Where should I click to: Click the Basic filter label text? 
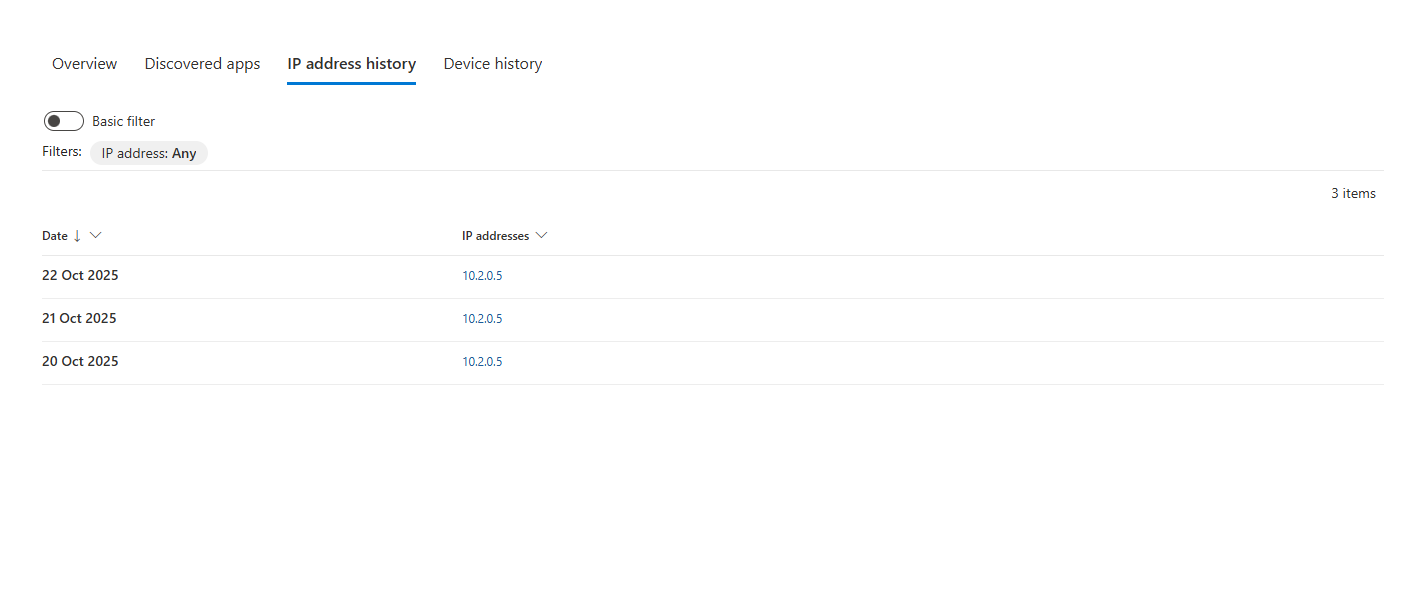123,121
